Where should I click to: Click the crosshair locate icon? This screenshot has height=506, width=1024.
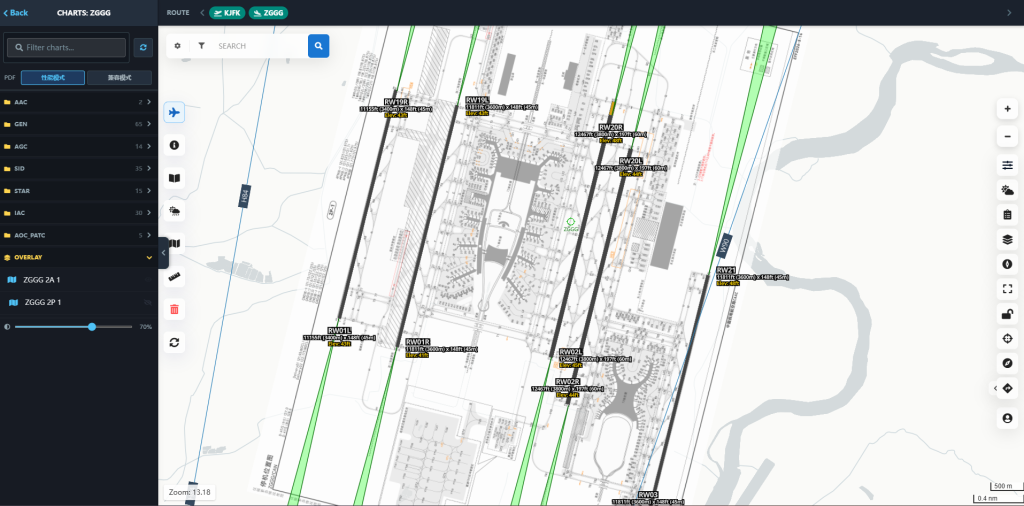1007,338
